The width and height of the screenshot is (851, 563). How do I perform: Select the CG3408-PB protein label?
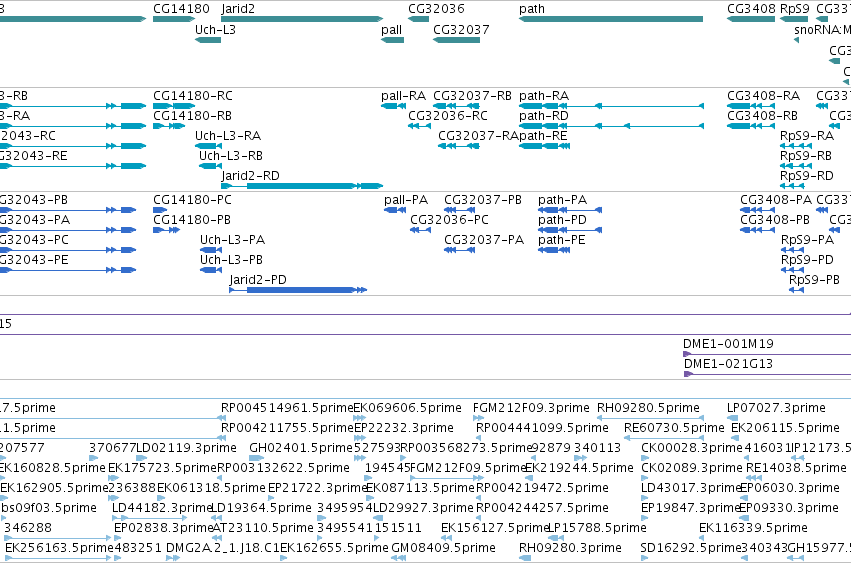775,219
